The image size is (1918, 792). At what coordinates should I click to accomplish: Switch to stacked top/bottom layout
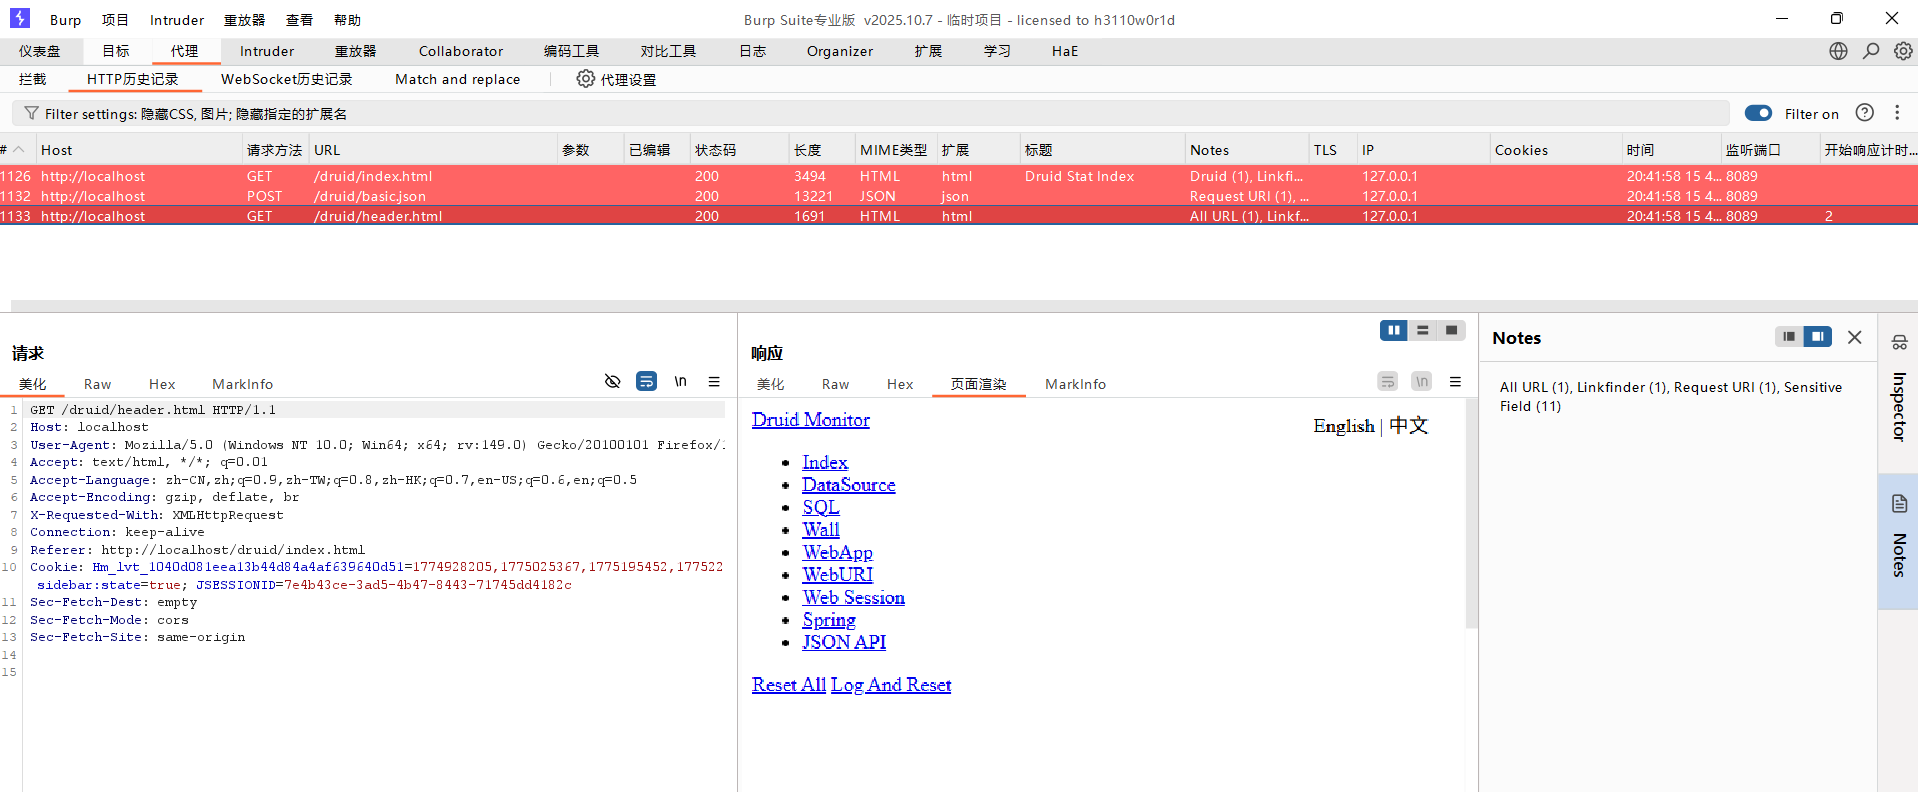click(x=1422, y=330)
